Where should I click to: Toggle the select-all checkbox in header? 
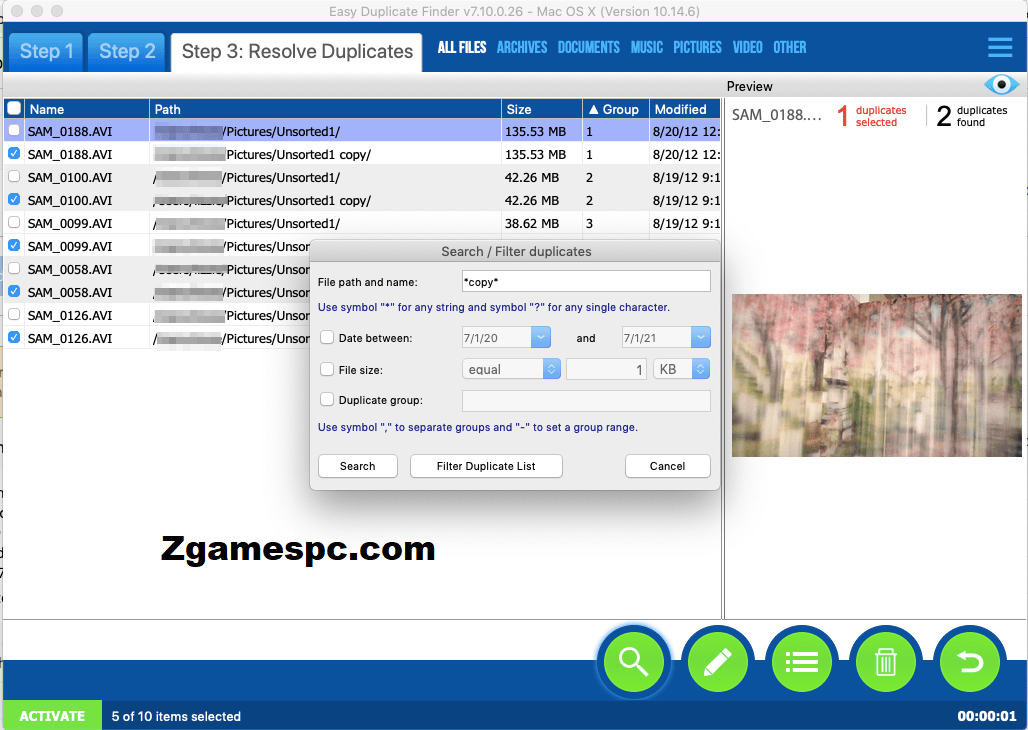pos(14,108)
